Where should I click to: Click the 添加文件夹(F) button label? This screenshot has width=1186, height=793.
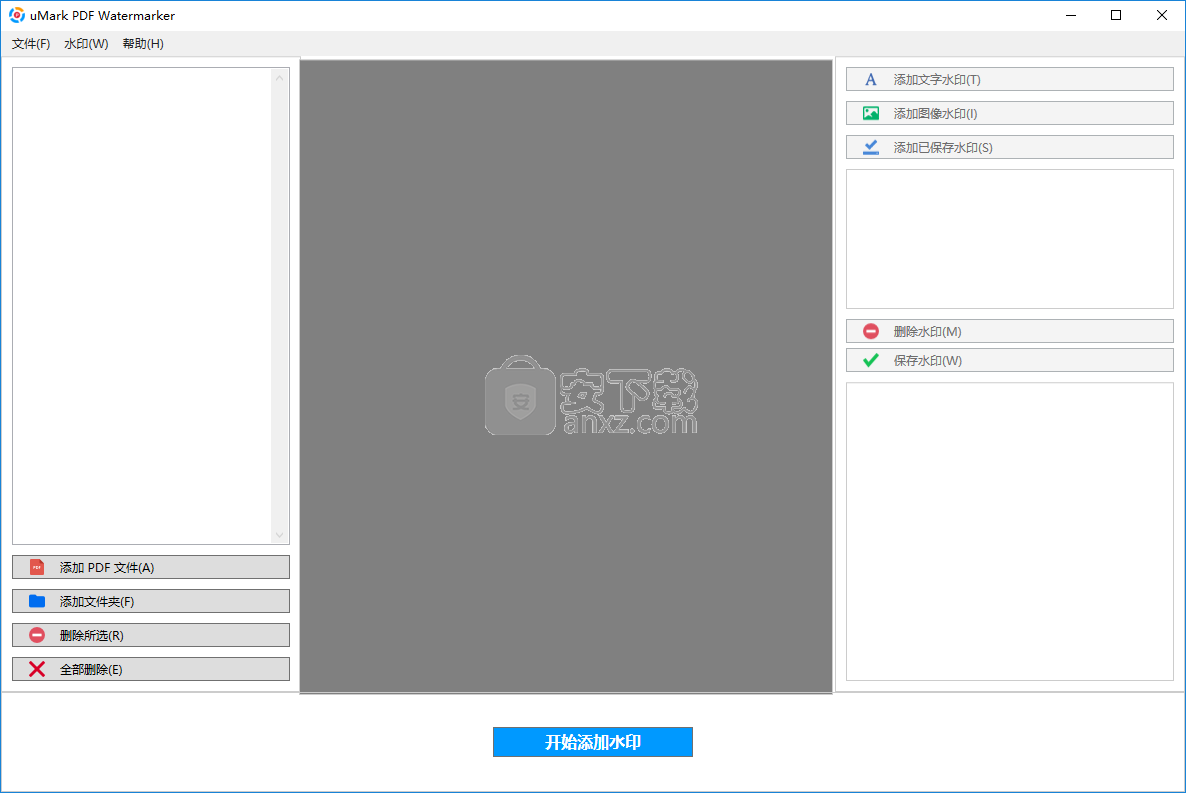97,602
